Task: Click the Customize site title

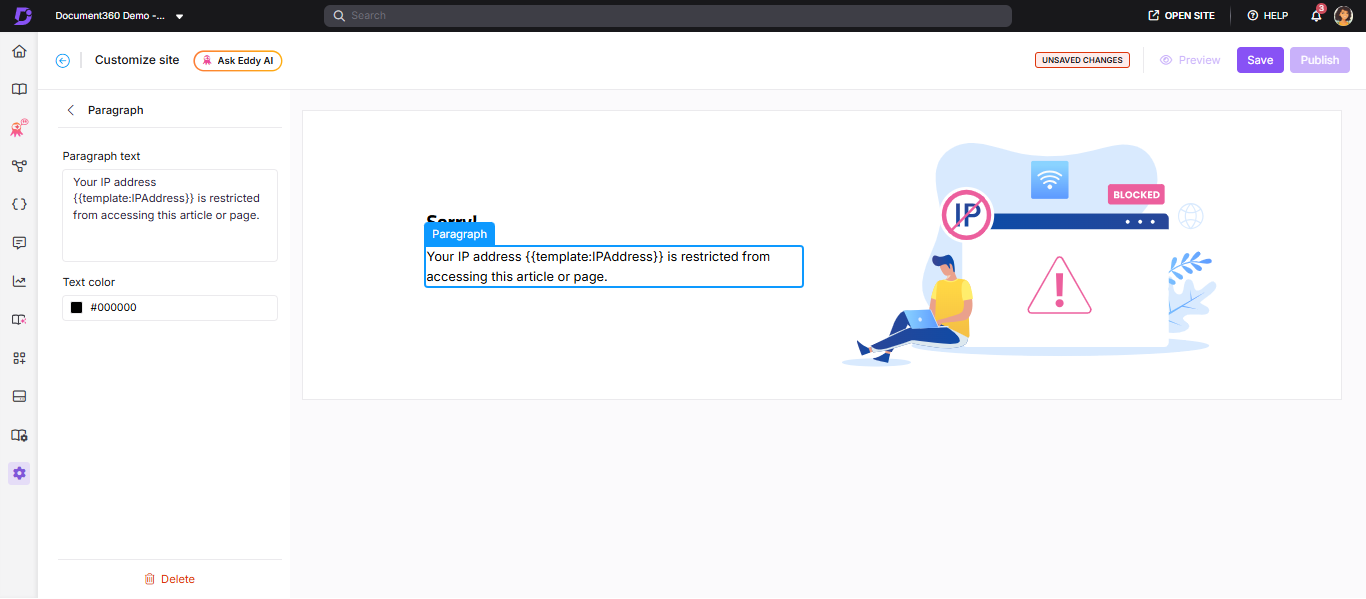Action: [x=137, y=60]
